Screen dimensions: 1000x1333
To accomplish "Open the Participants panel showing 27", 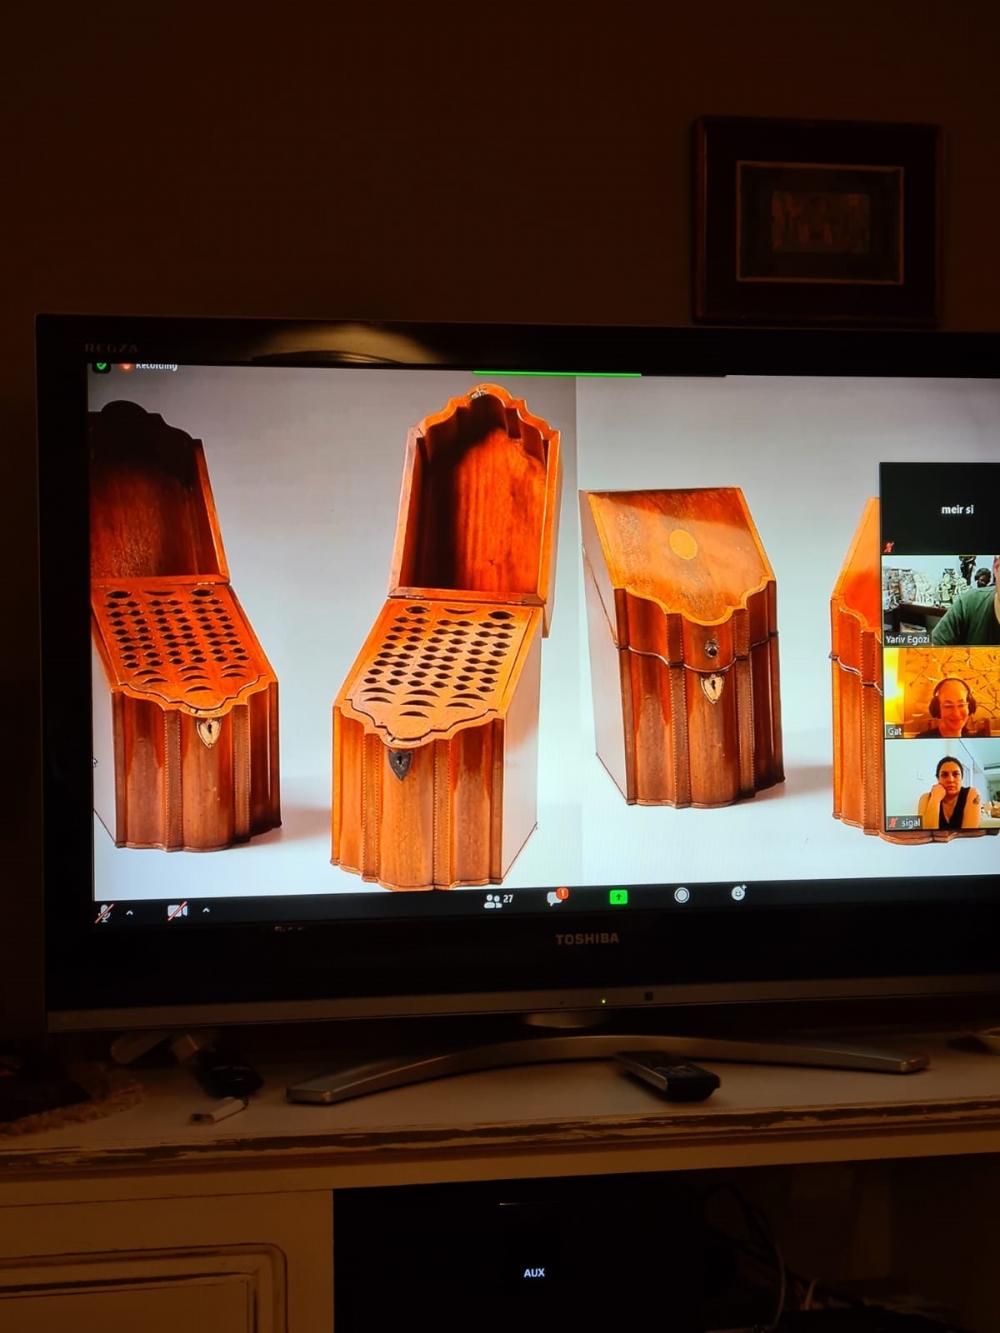I will click(498, 900).
